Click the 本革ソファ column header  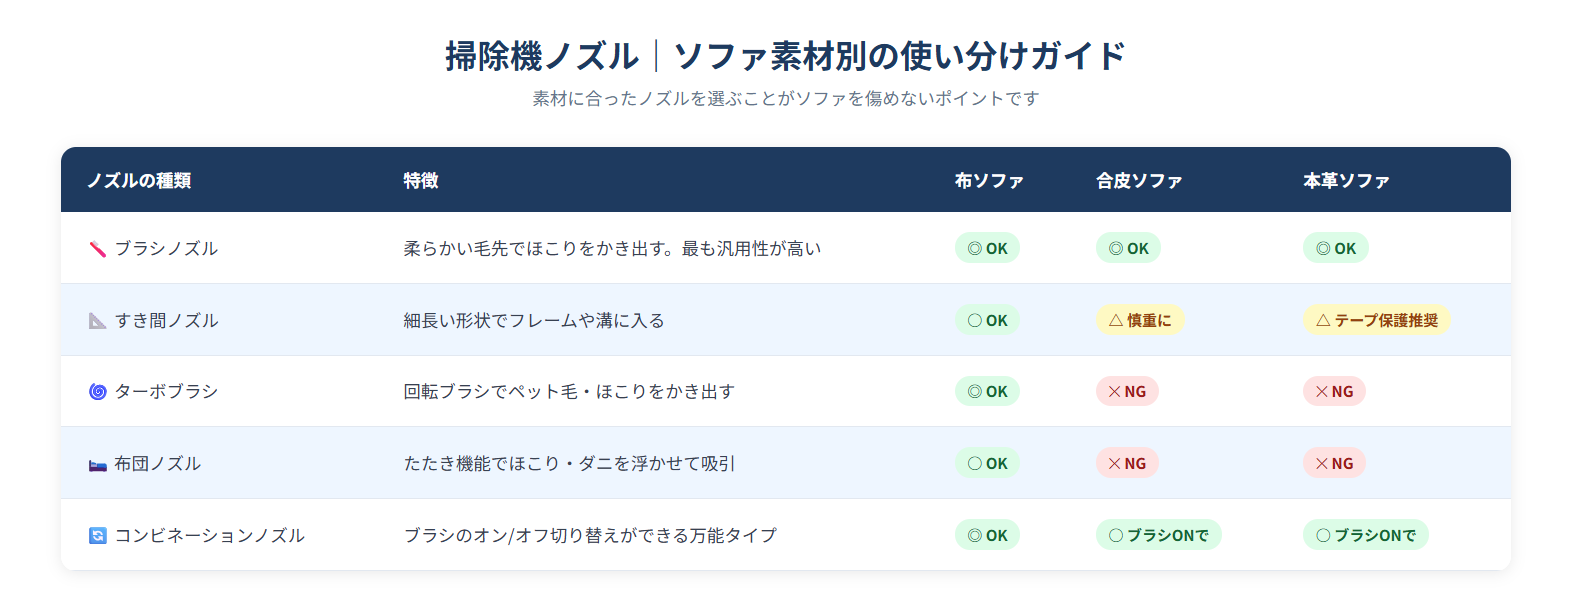point(1346,181)
